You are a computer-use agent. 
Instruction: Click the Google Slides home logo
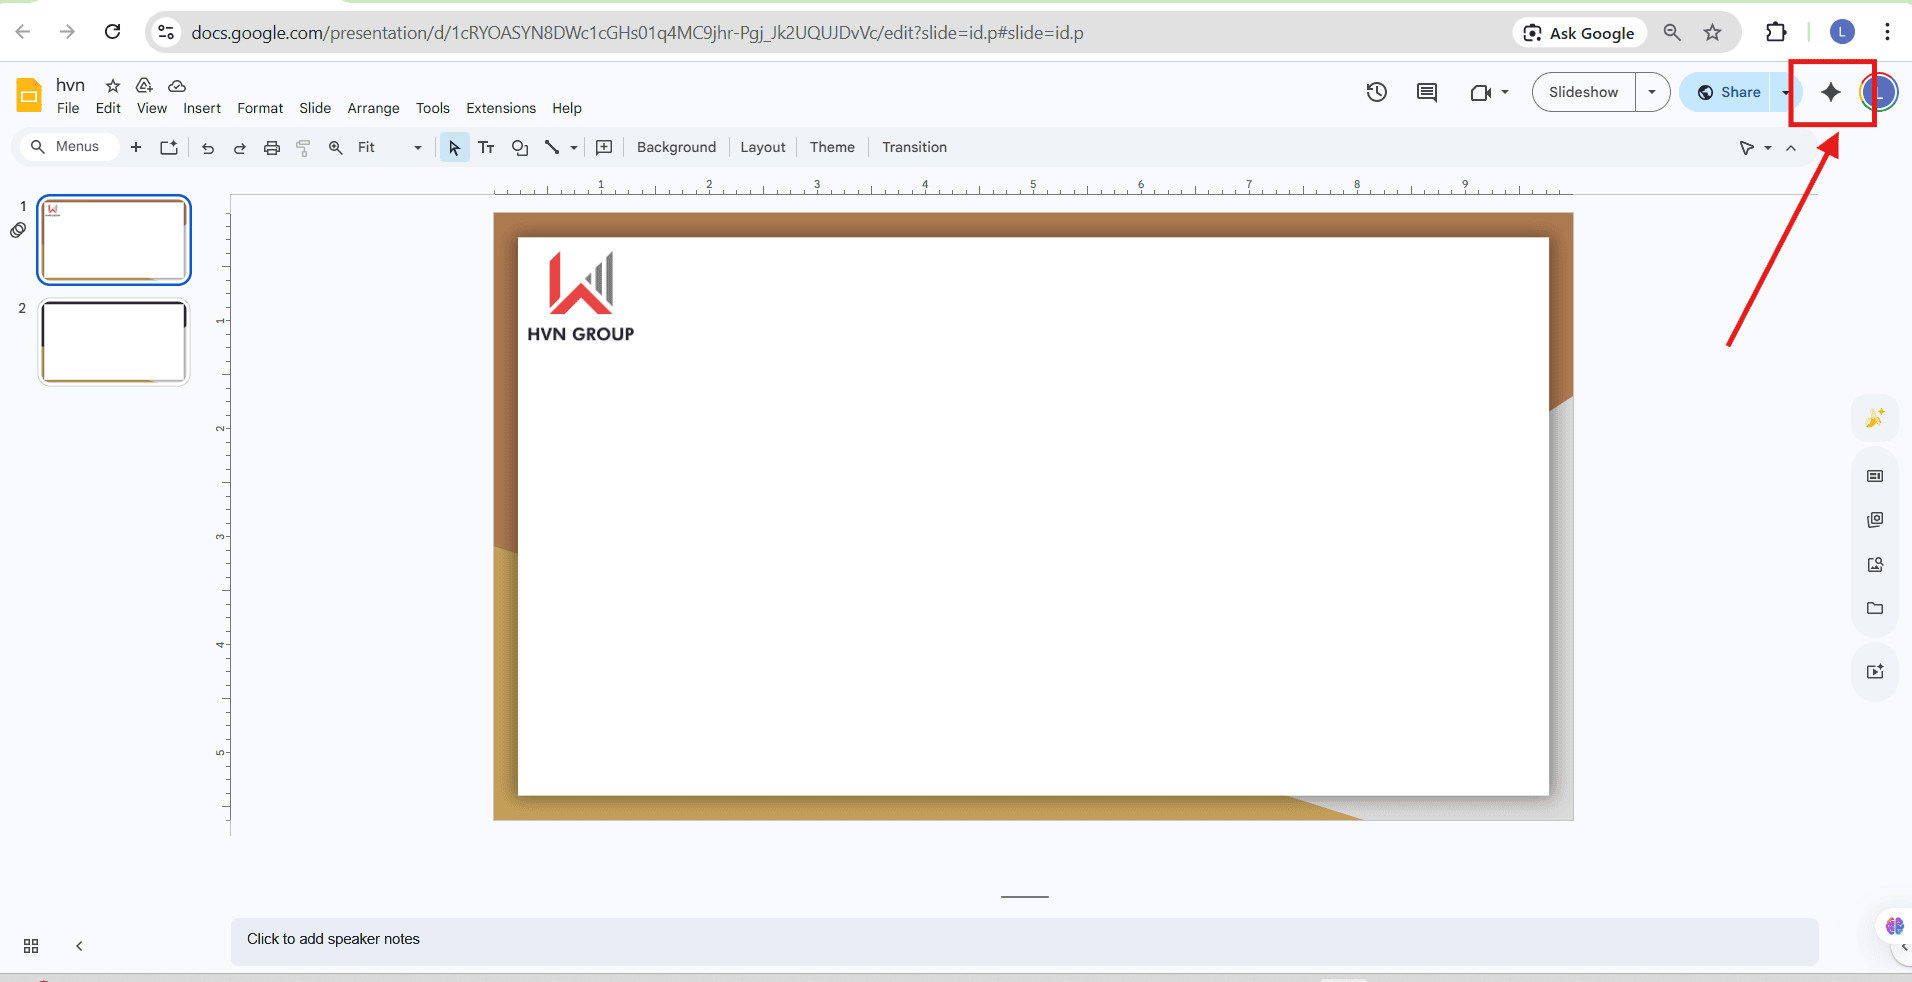pos(29,95)
